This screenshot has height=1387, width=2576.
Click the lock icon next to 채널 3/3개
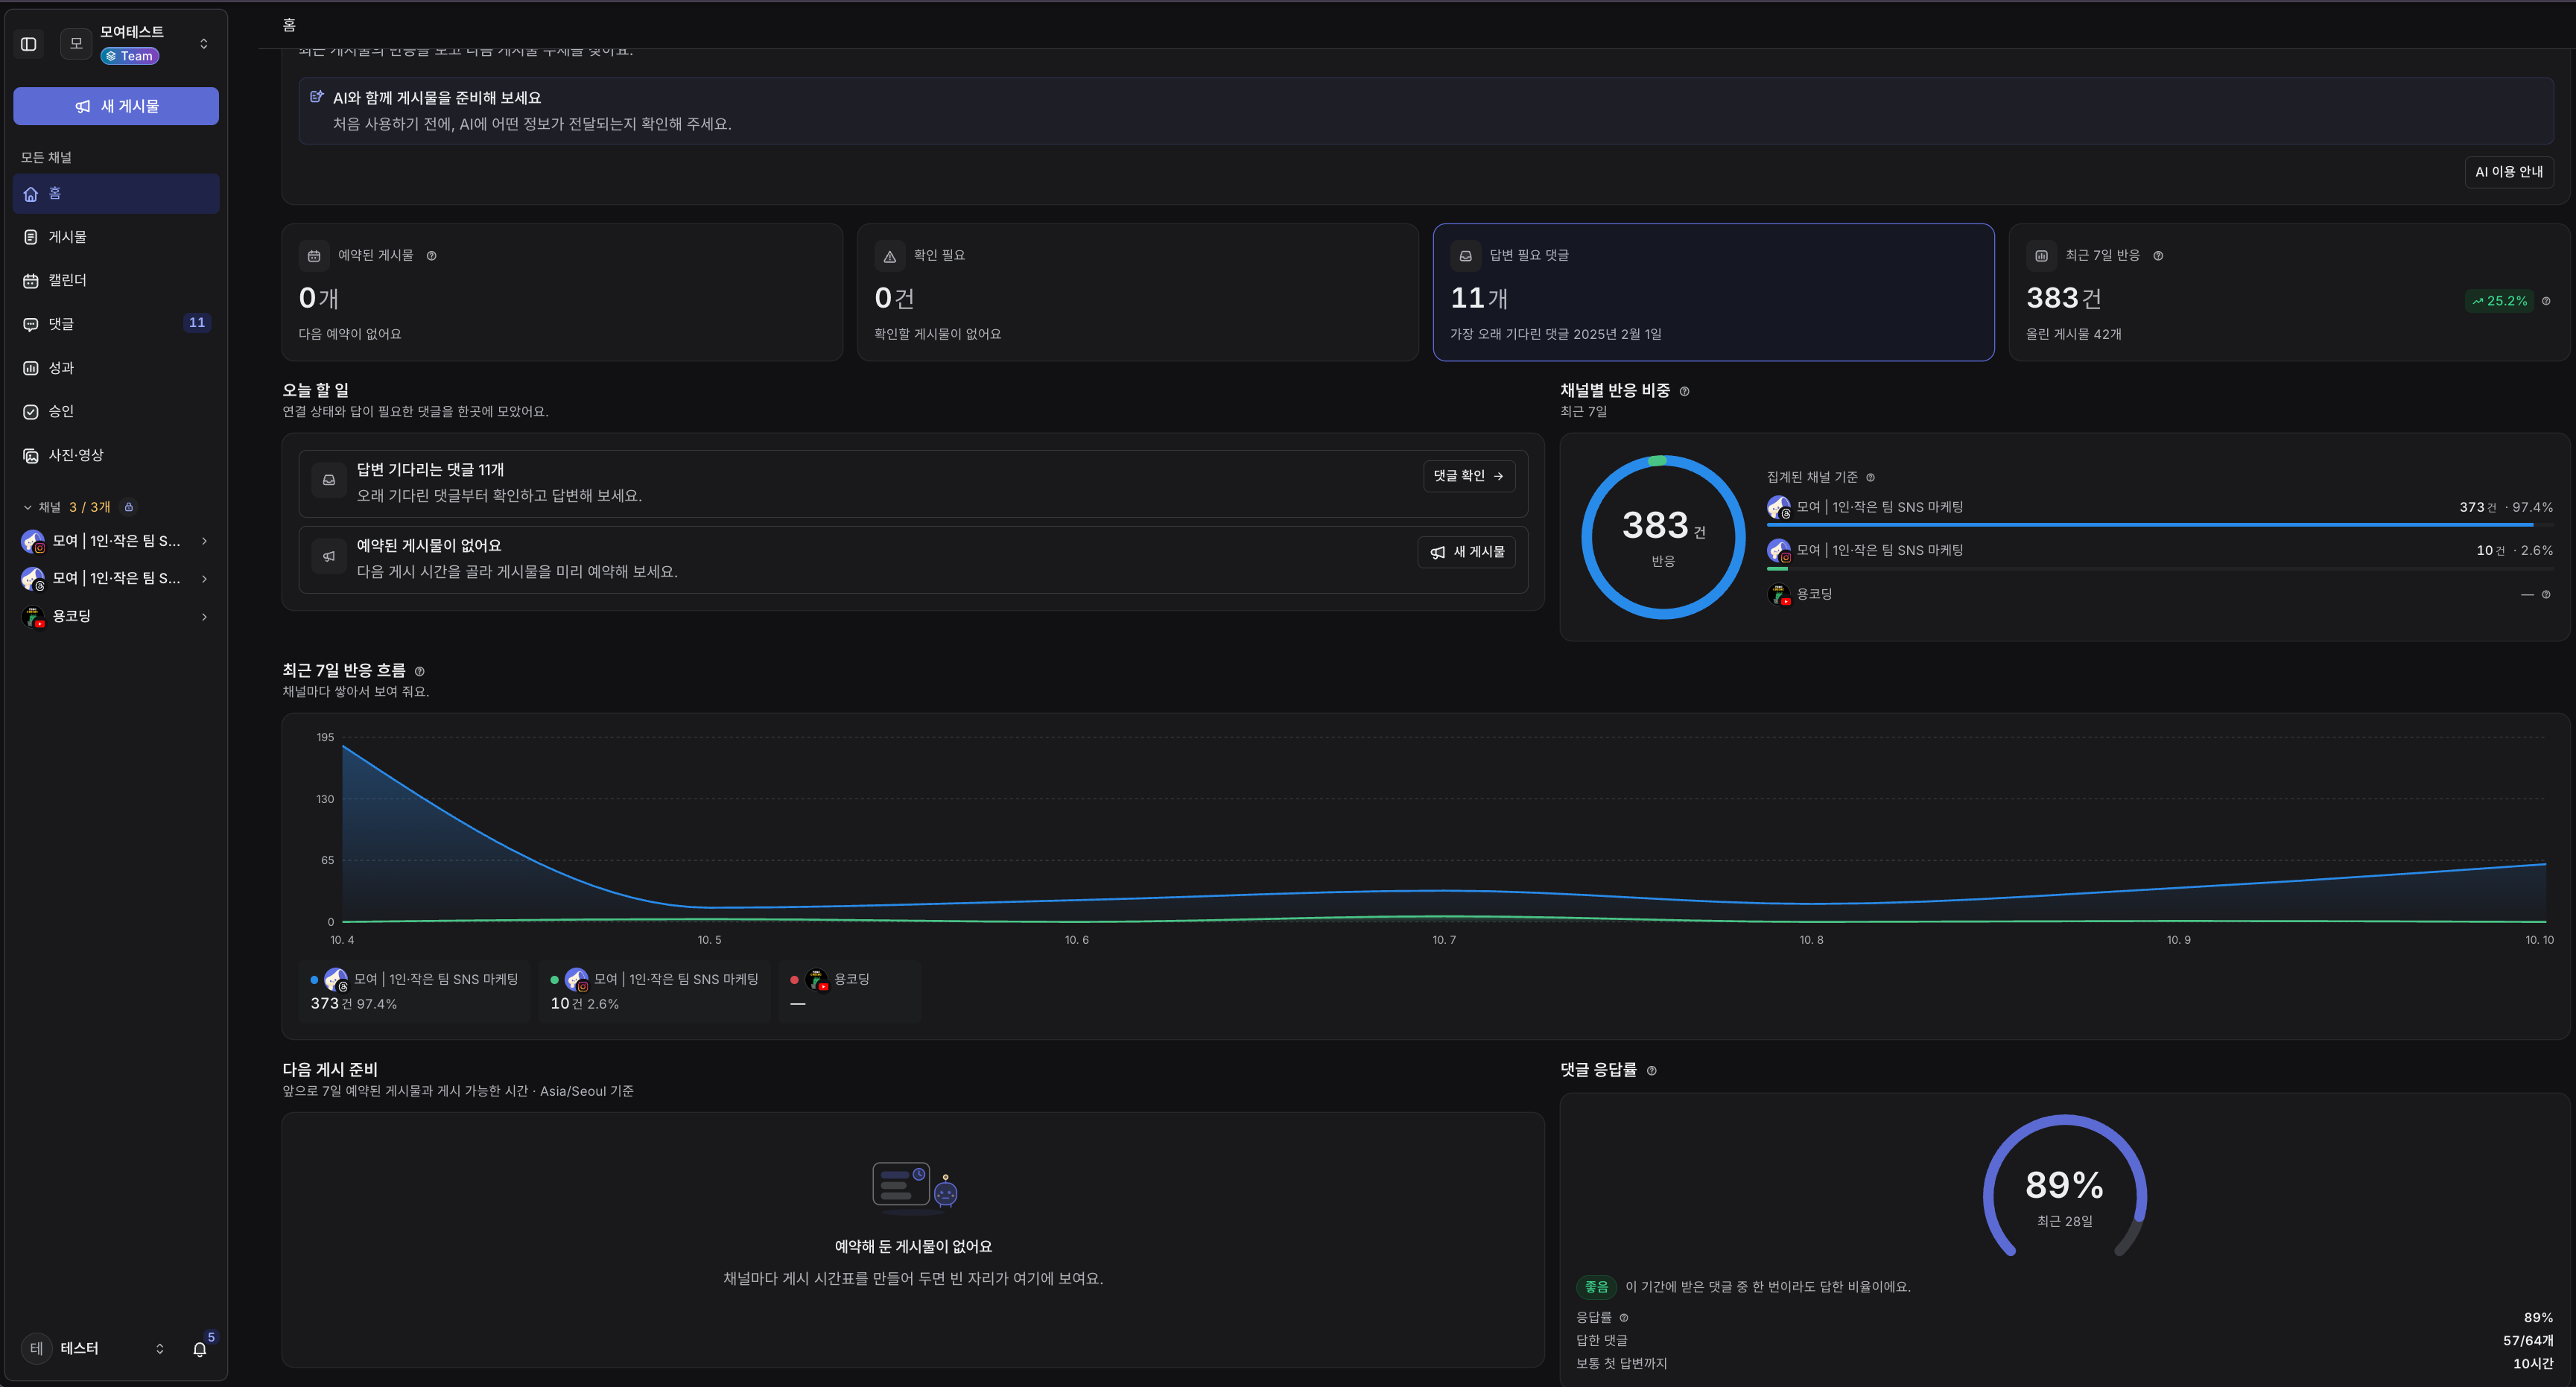click(x=129, y=507)
